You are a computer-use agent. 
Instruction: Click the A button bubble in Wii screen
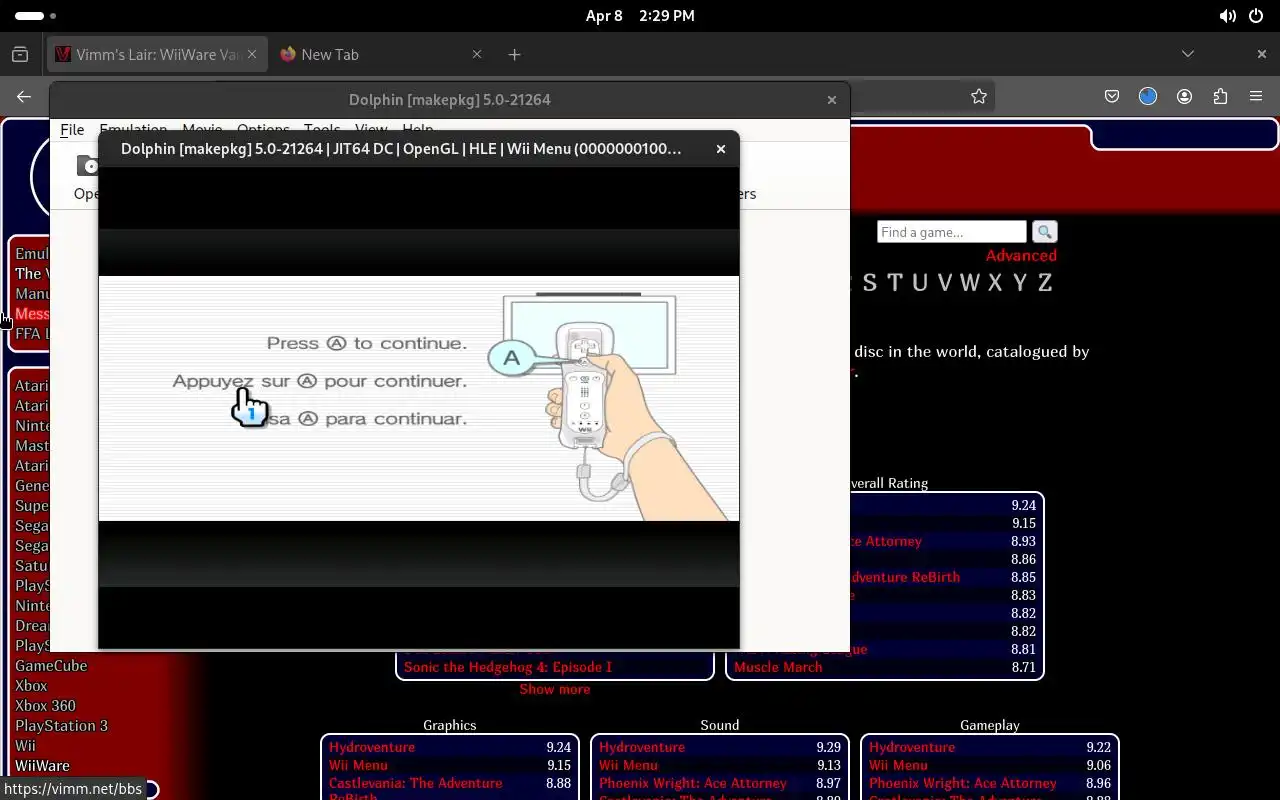coord(512,358)
